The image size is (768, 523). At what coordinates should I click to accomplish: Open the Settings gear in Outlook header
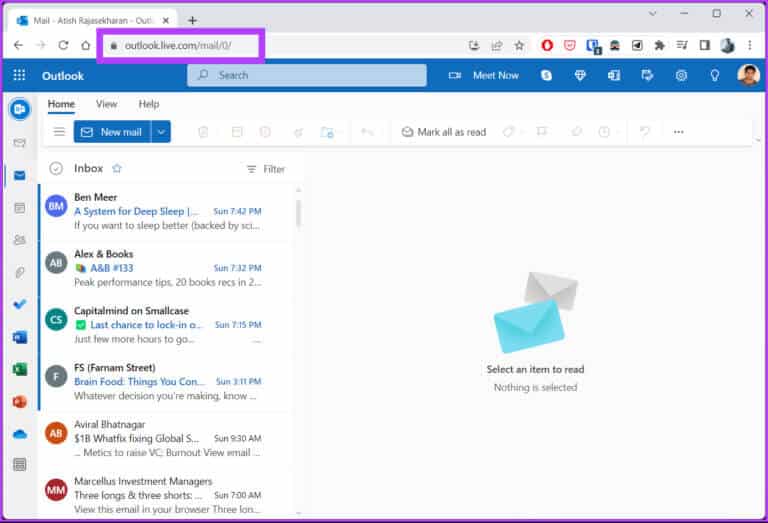click(681, 75)
